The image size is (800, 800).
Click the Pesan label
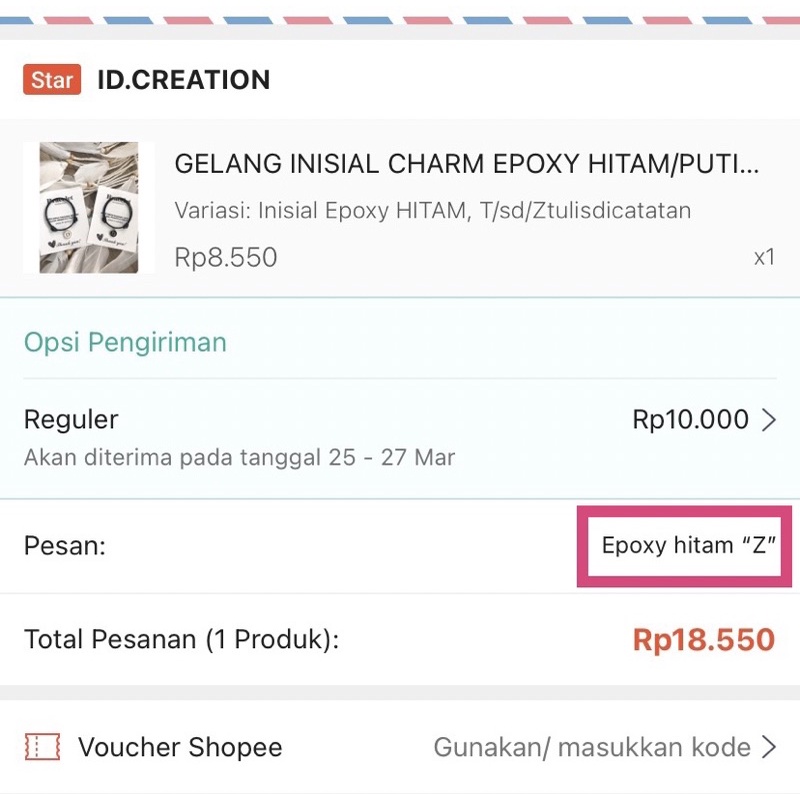click(64, 546)
